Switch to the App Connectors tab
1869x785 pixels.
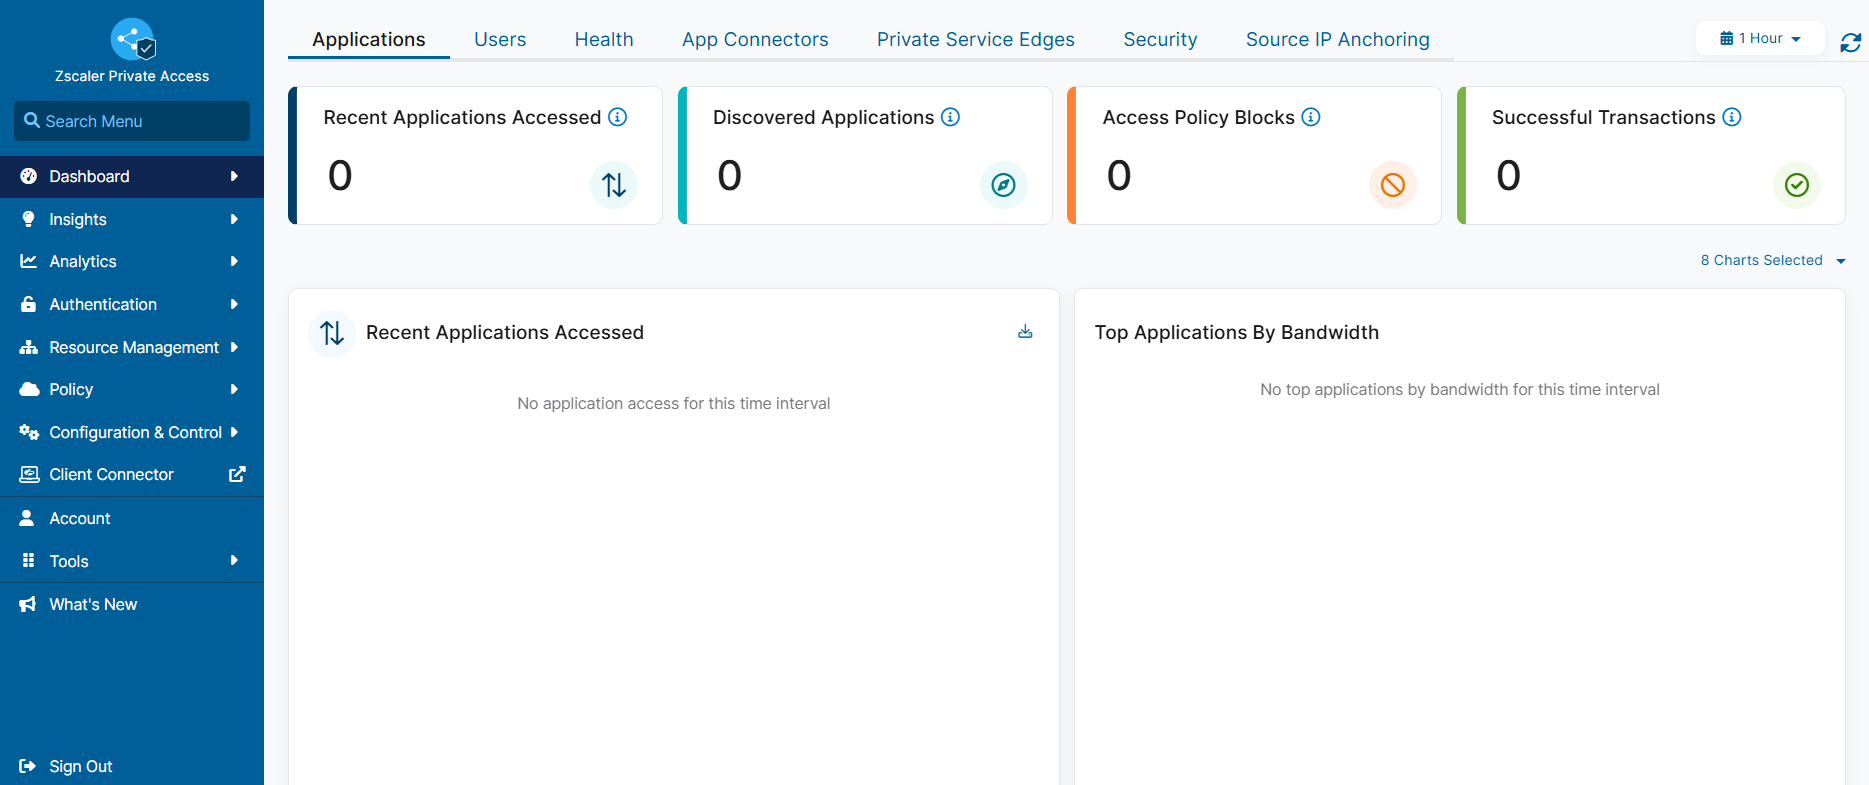(755, 39)
